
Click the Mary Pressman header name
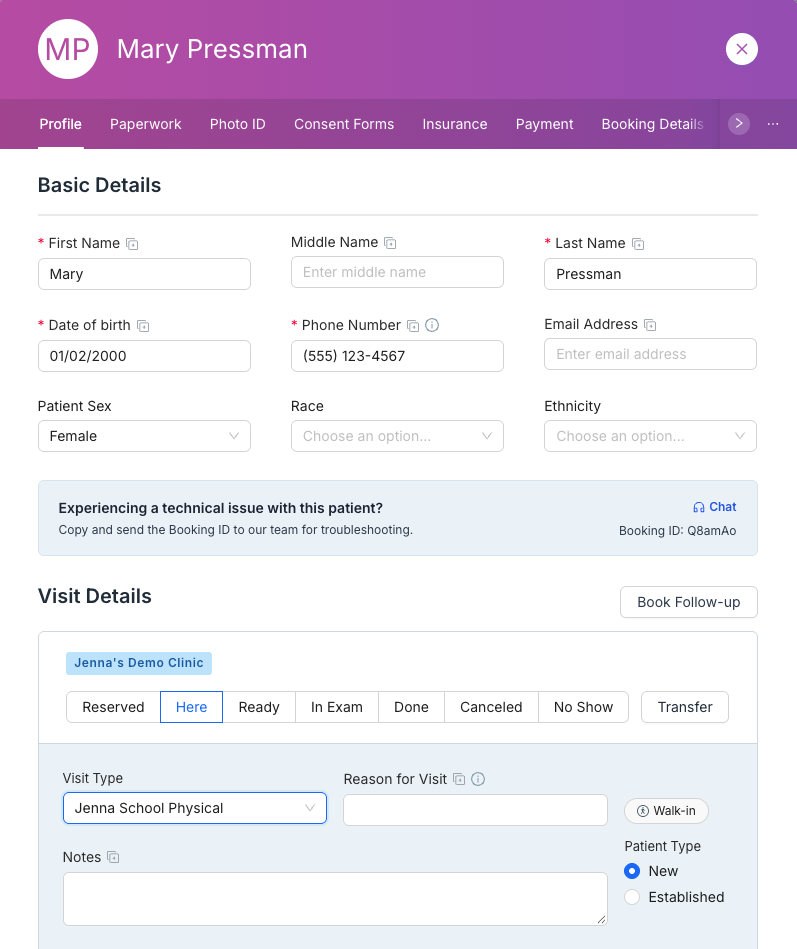tap(212, 49)
